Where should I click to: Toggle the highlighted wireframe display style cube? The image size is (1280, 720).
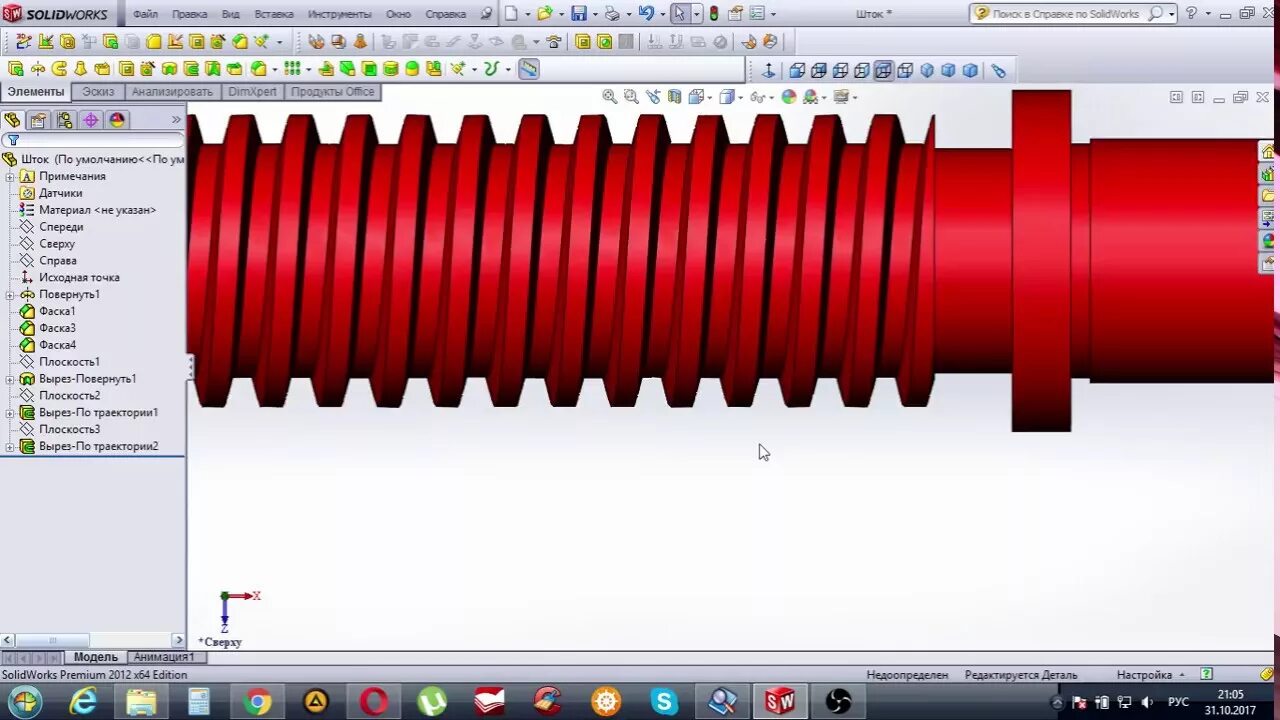pos(883,70)
